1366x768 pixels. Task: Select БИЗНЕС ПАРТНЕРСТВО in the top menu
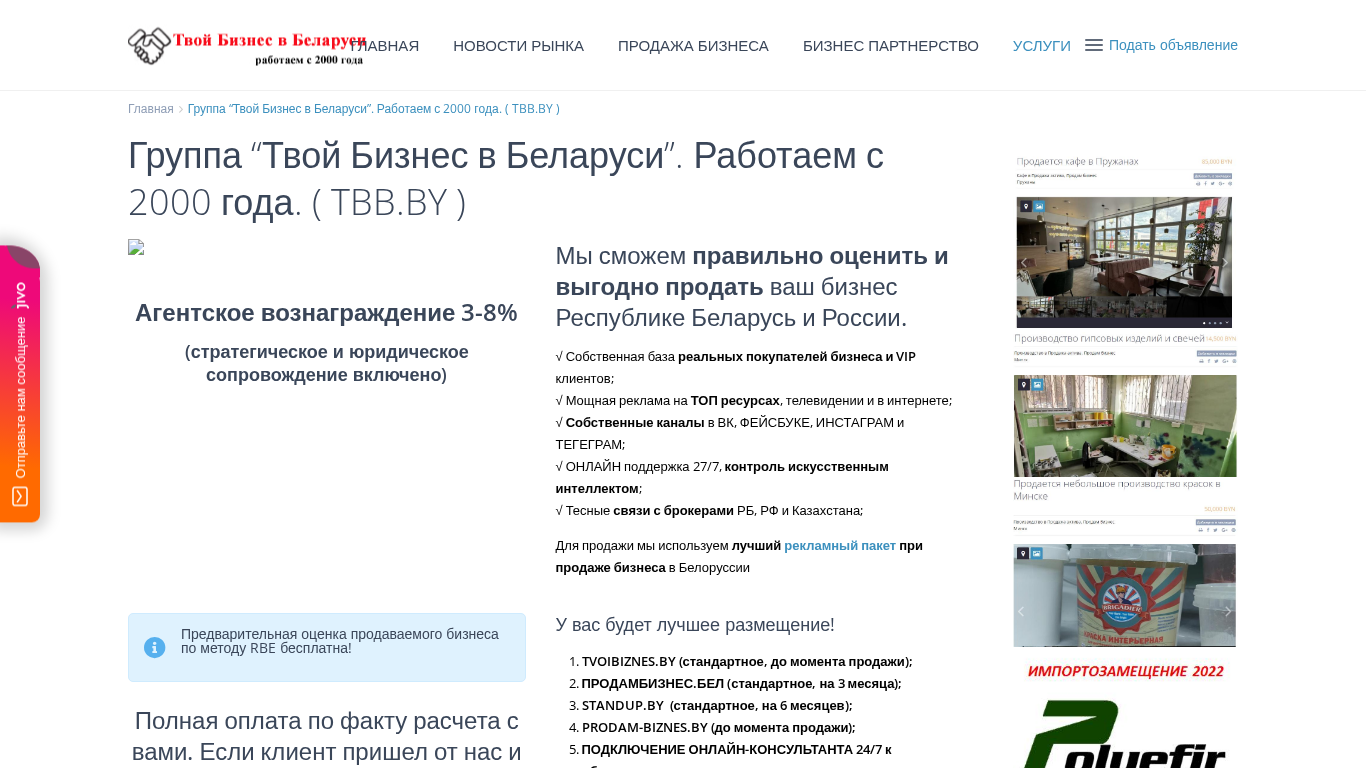click(891, 46)
